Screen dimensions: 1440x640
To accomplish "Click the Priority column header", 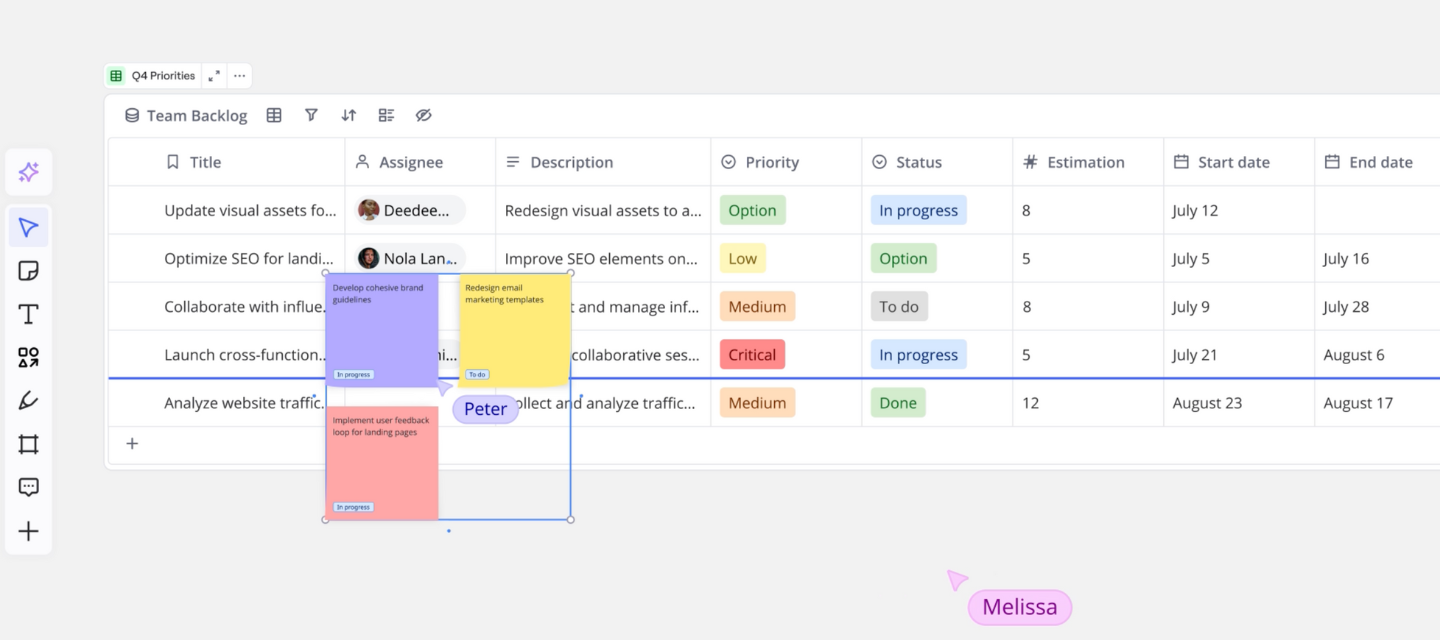I will coord(771,162).
